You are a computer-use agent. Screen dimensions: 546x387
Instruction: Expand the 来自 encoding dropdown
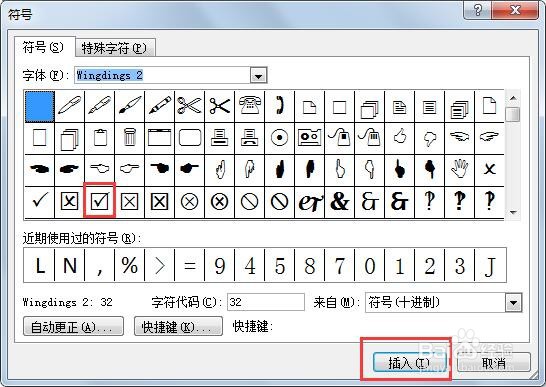(x=513, y=302)
